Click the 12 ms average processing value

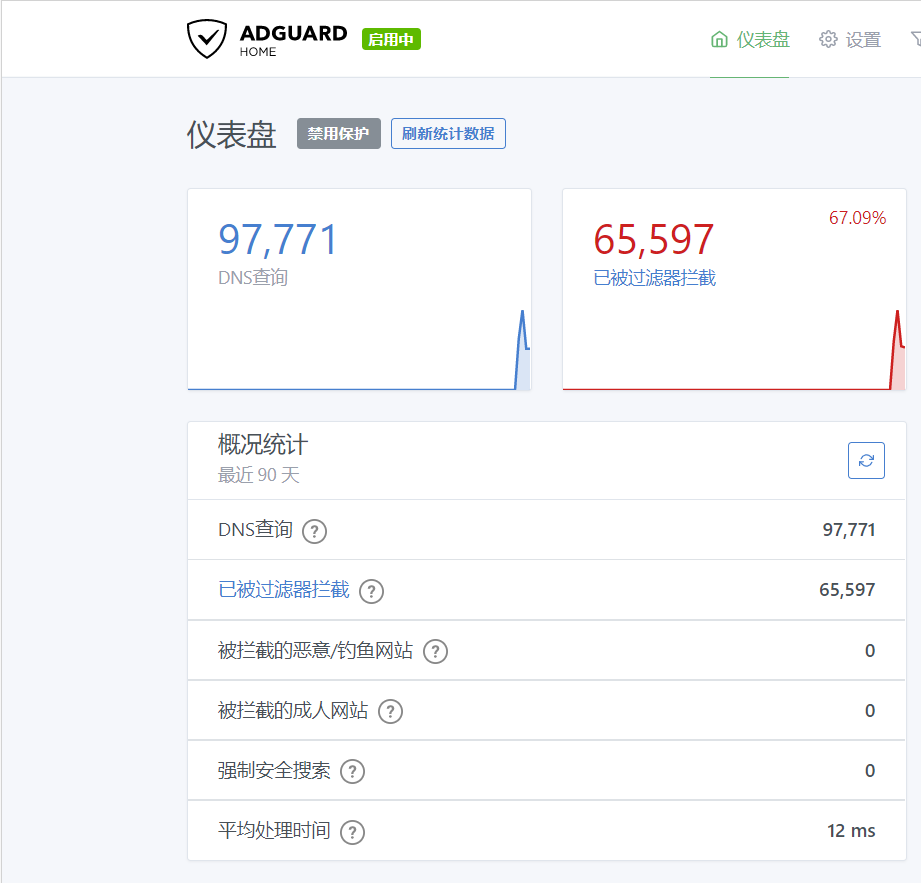851,831
